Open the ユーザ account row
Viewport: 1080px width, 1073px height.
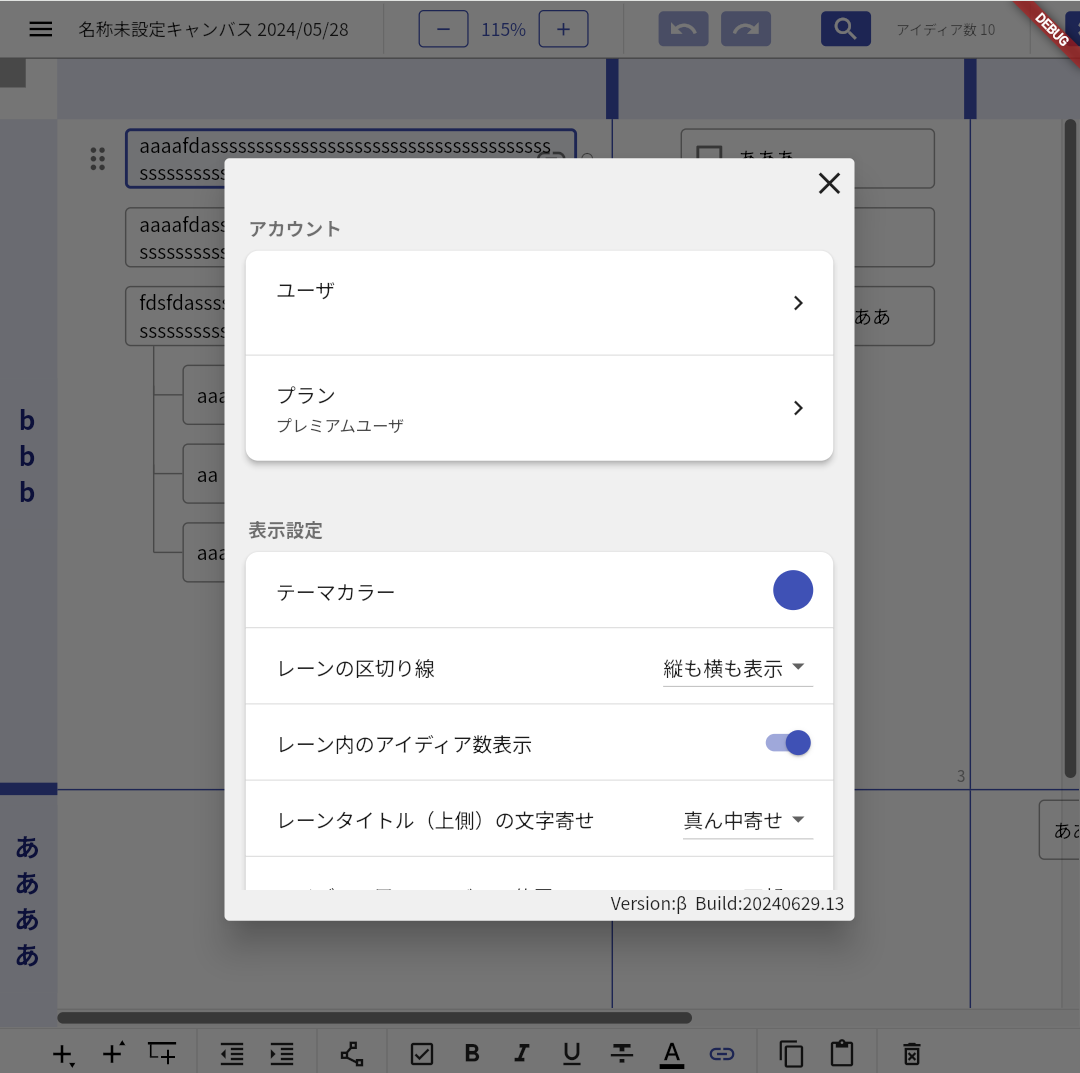pyautogui.click(x=539, y=303)
